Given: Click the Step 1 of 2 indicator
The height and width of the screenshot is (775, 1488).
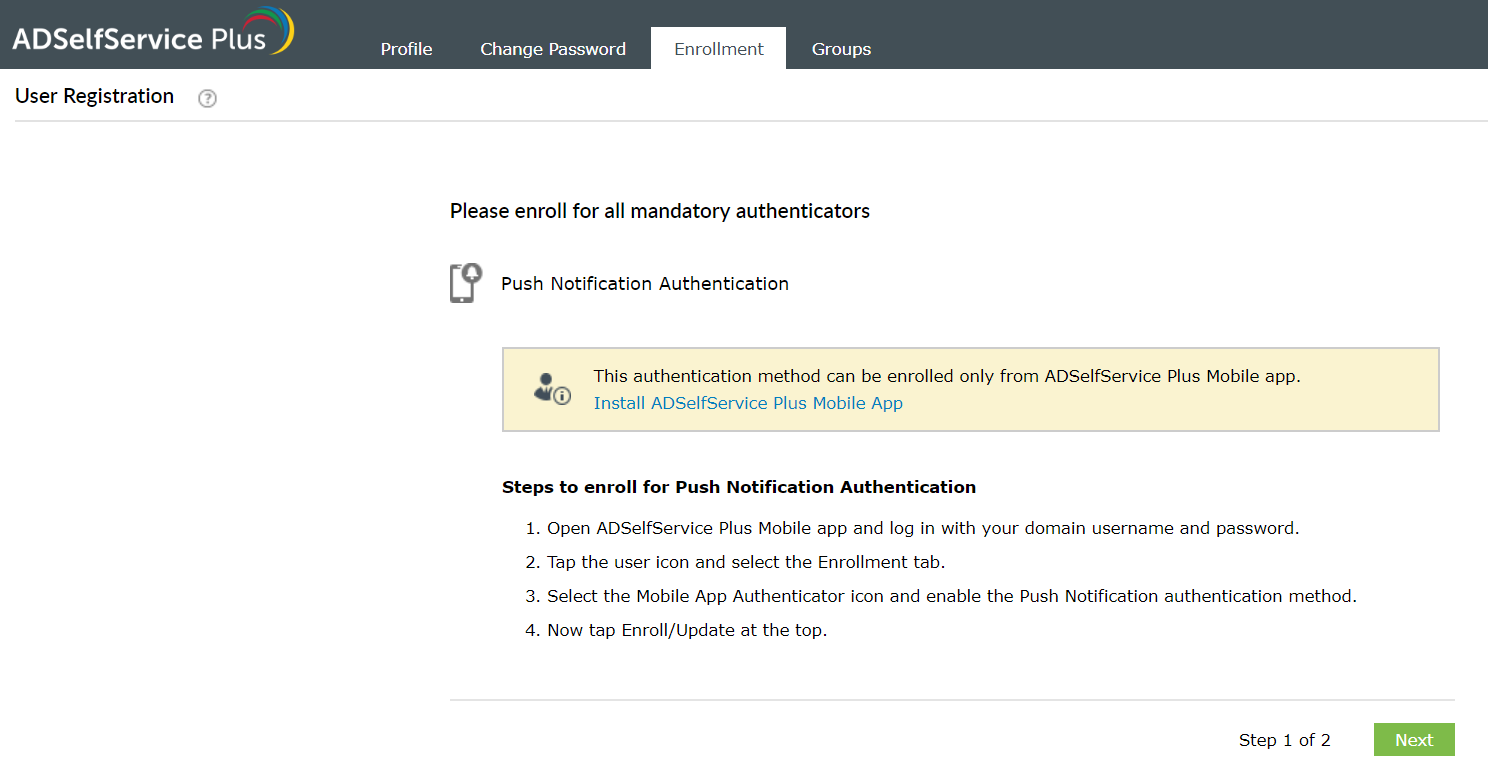Looking at the screenshot, I should click(x=1284, y=740).
